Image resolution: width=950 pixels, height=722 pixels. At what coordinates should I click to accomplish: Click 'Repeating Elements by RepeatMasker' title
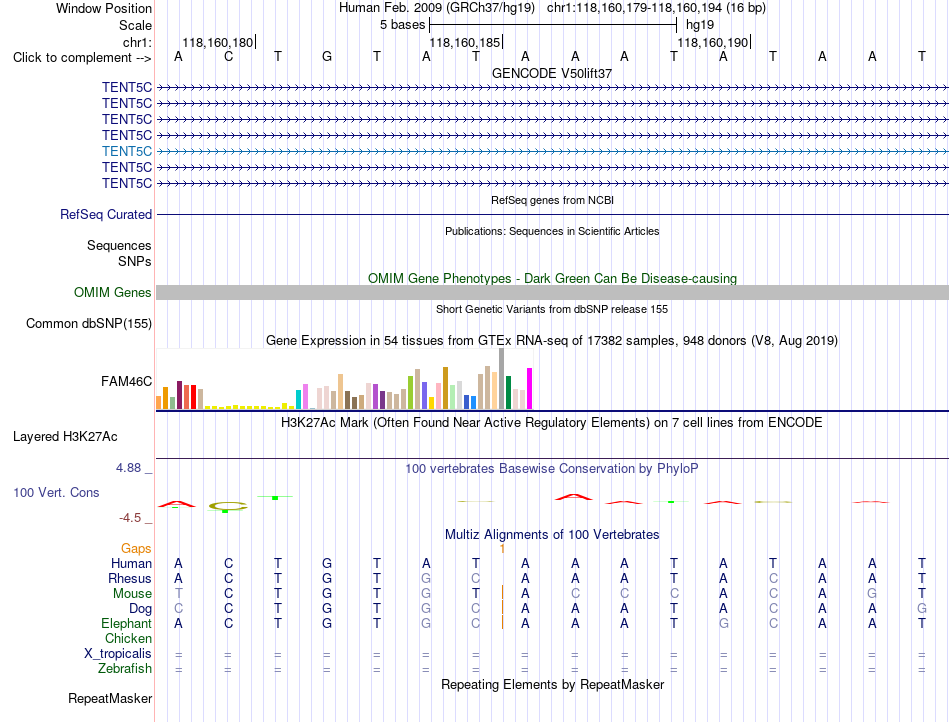pyautogui.click(x=553, y=684)
